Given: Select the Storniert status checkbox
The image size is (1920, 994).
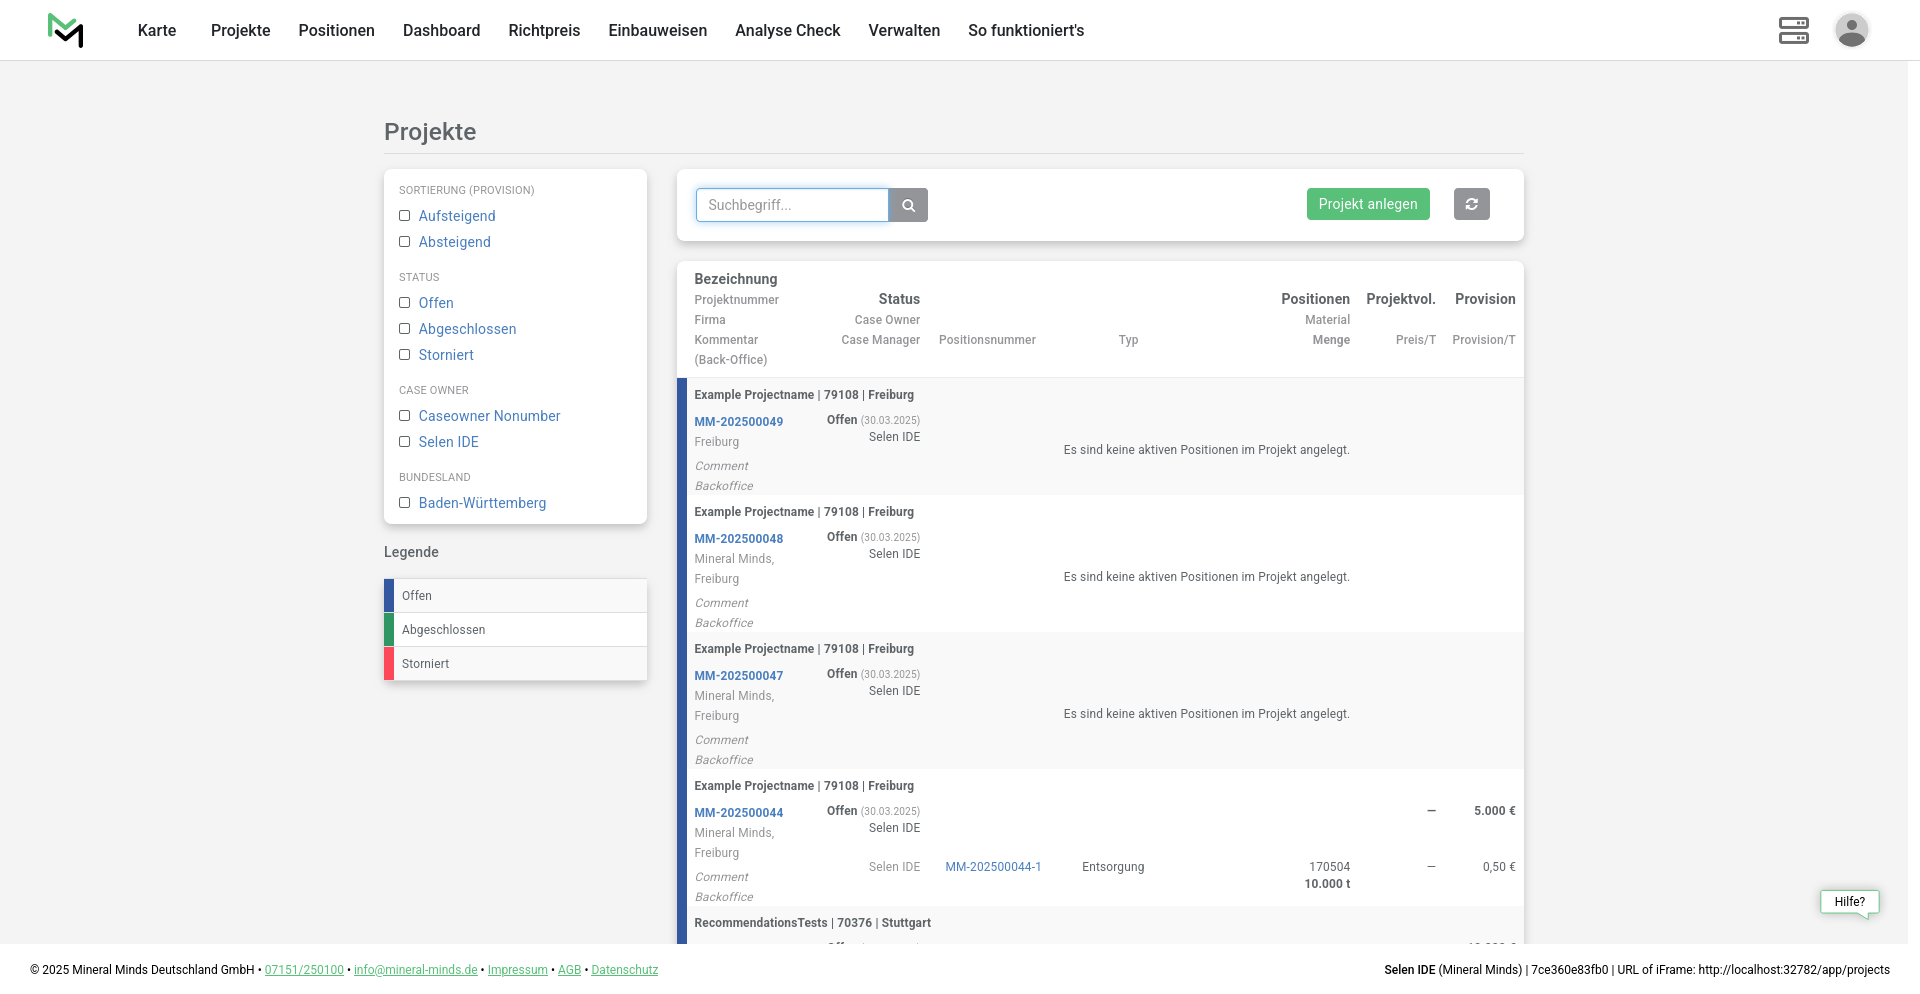Looking at the screenshot, I should click(405, 355).
